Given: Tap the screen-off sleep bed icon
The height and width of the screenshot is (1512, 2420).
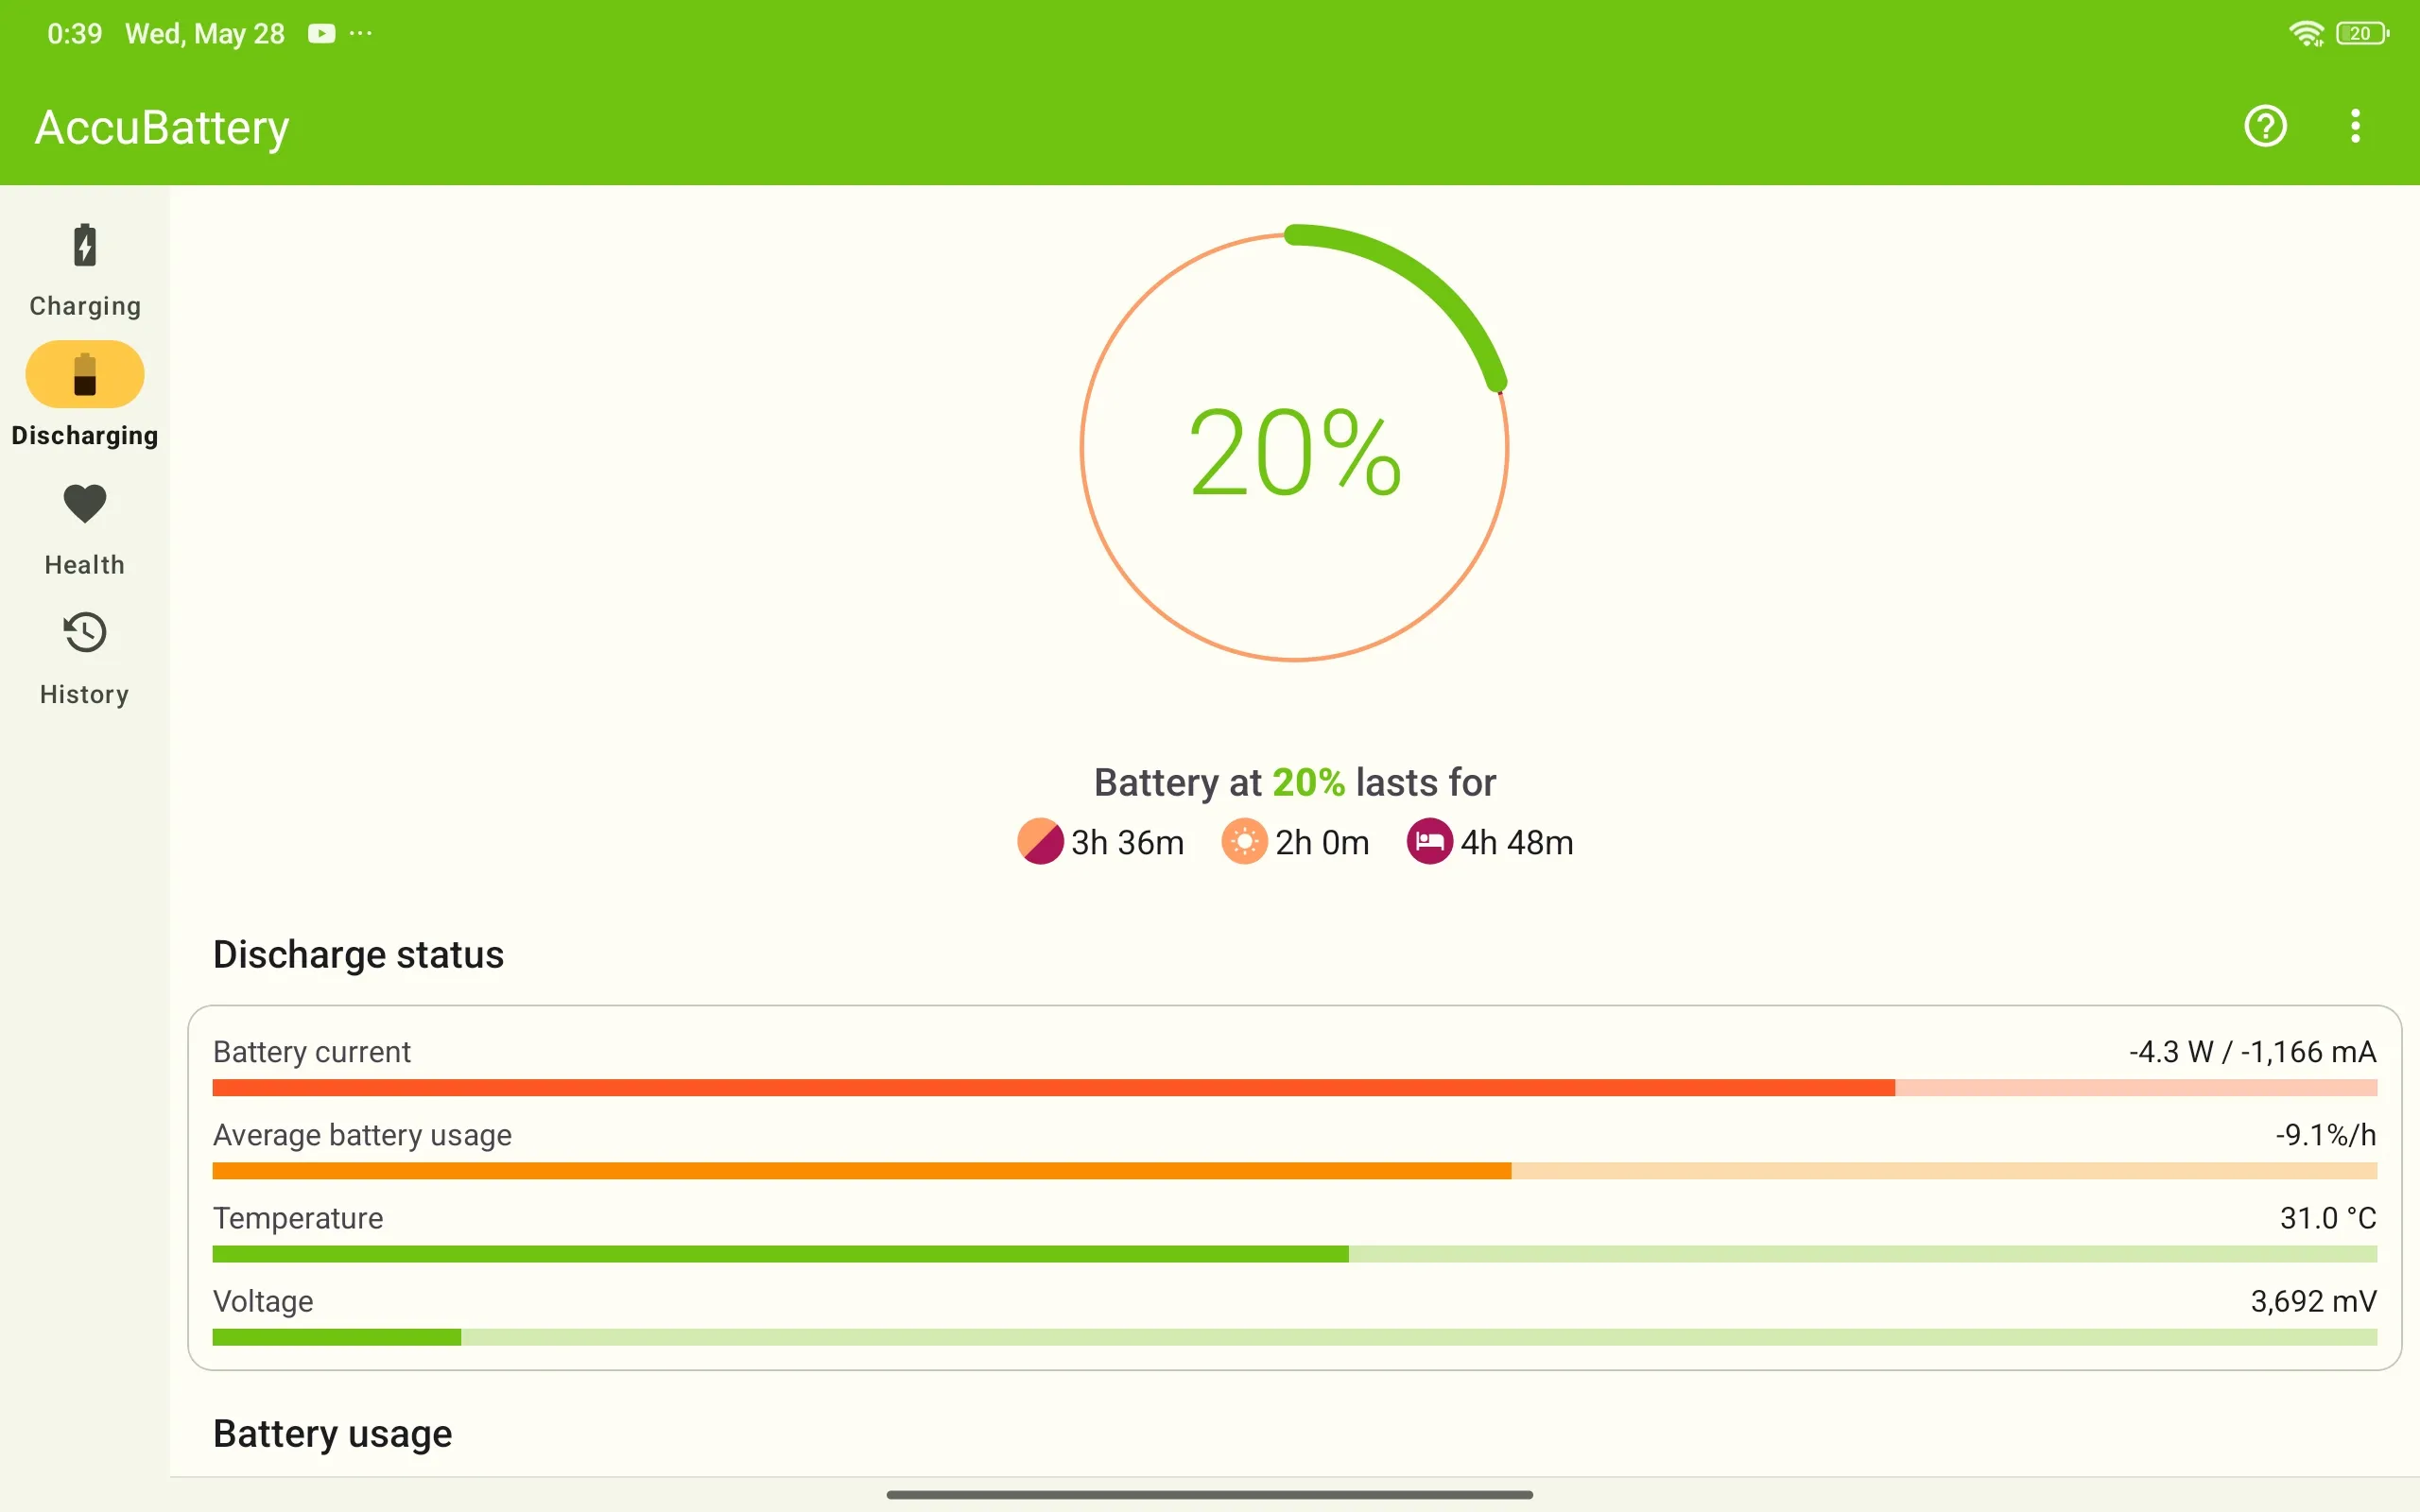Looking at the screenshot, I should [x=1429, y=842].
